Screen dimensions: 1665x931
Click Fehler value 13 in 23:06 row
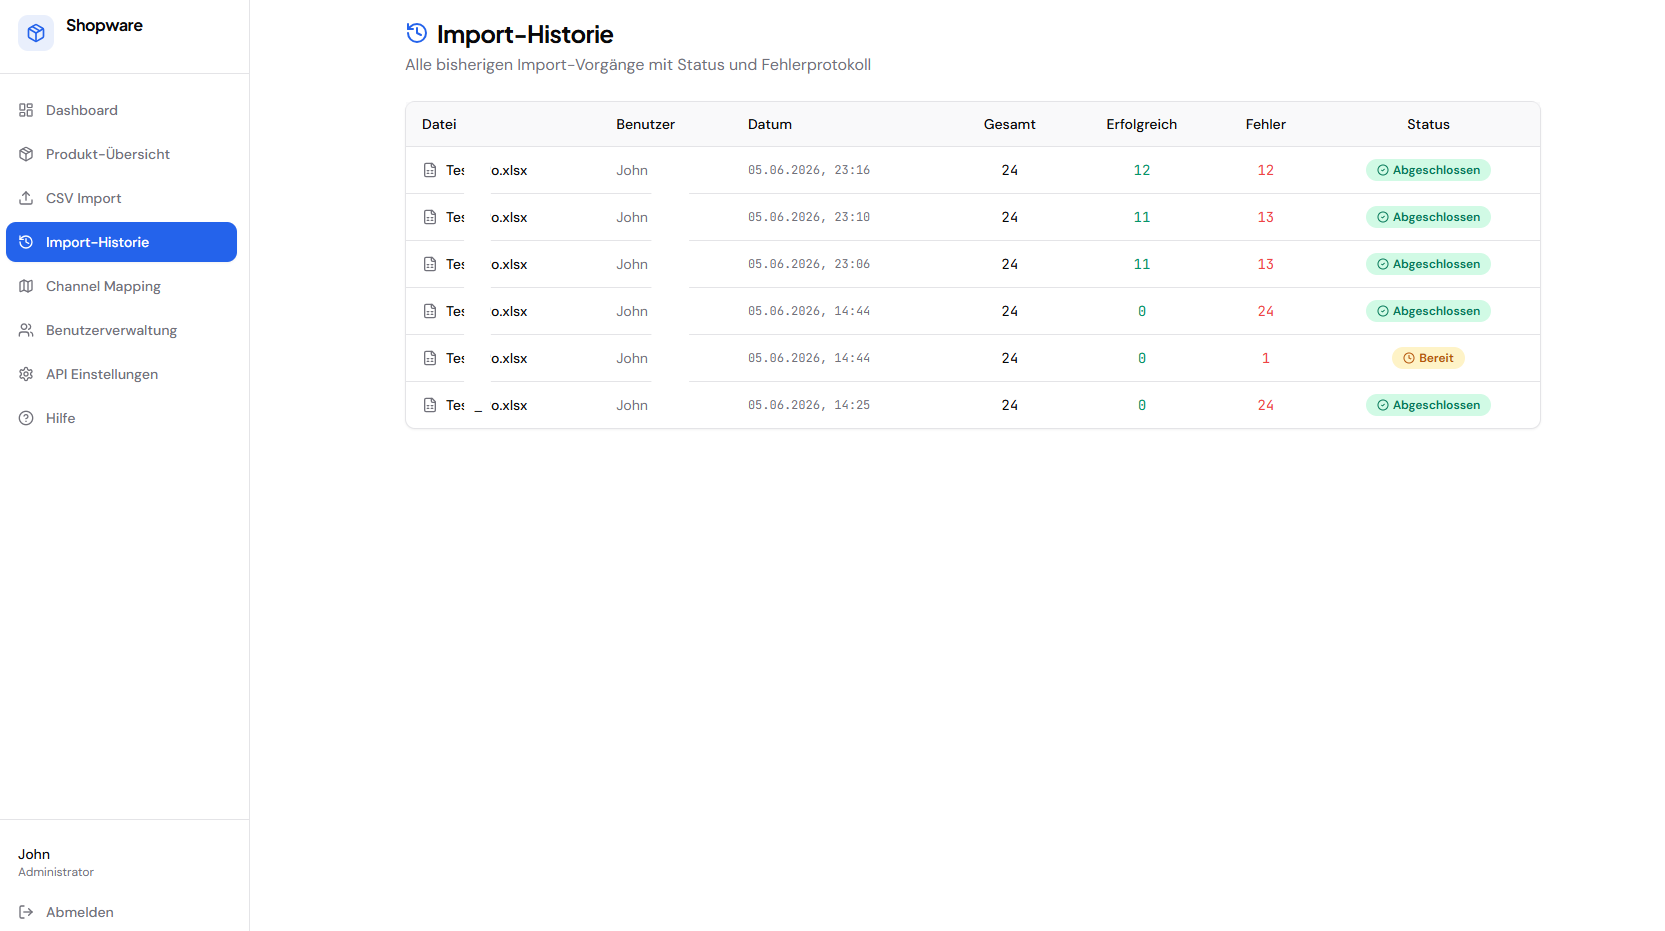coord(1265,264)
